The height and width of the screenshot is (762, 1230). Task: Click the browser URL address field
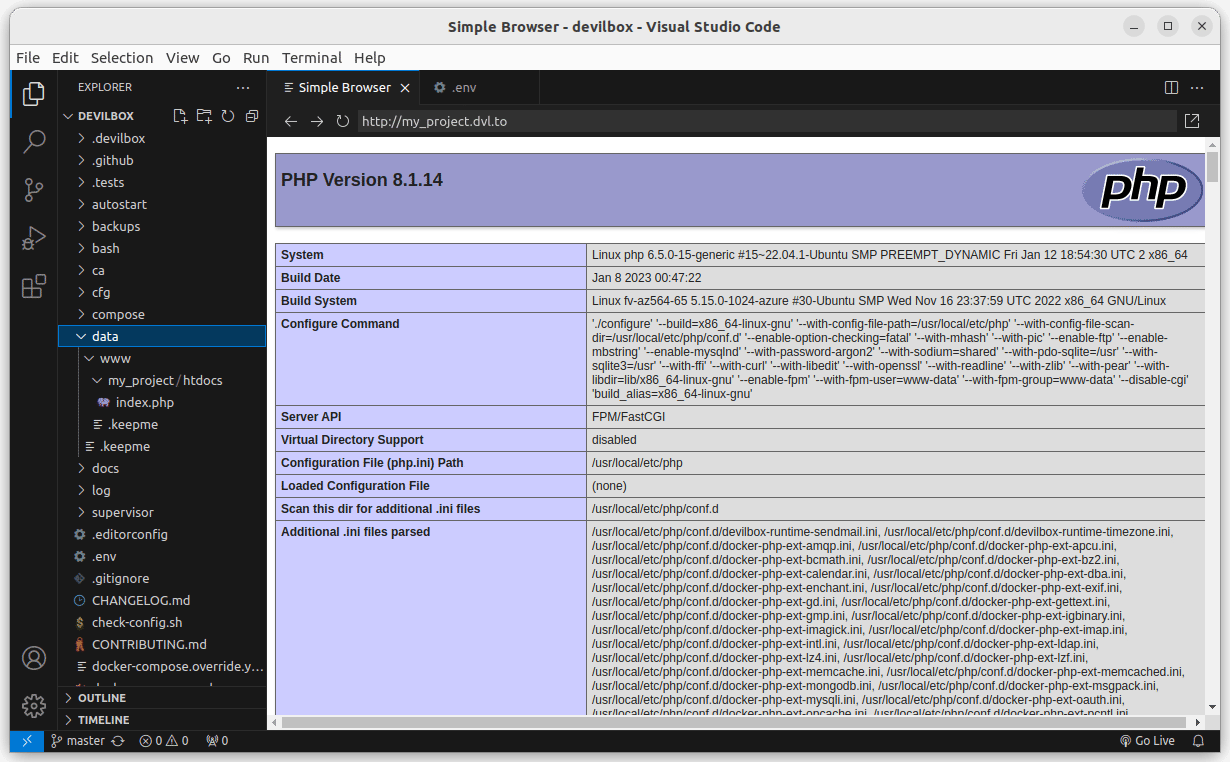point(766,121)
